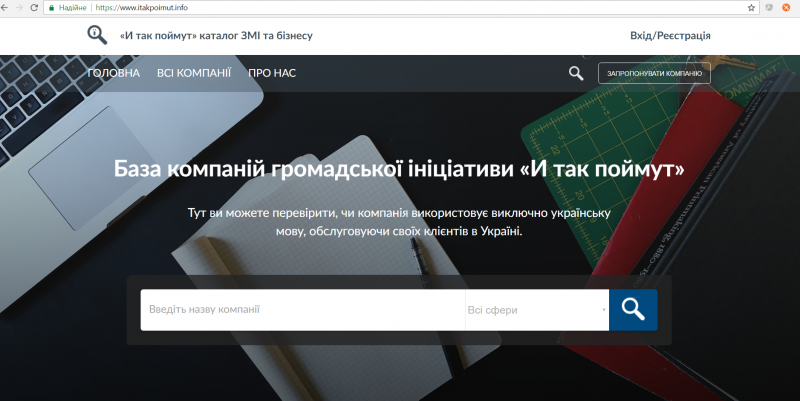Click the blue search button
This screenshot has width=800, height=401.
[633, 310]
